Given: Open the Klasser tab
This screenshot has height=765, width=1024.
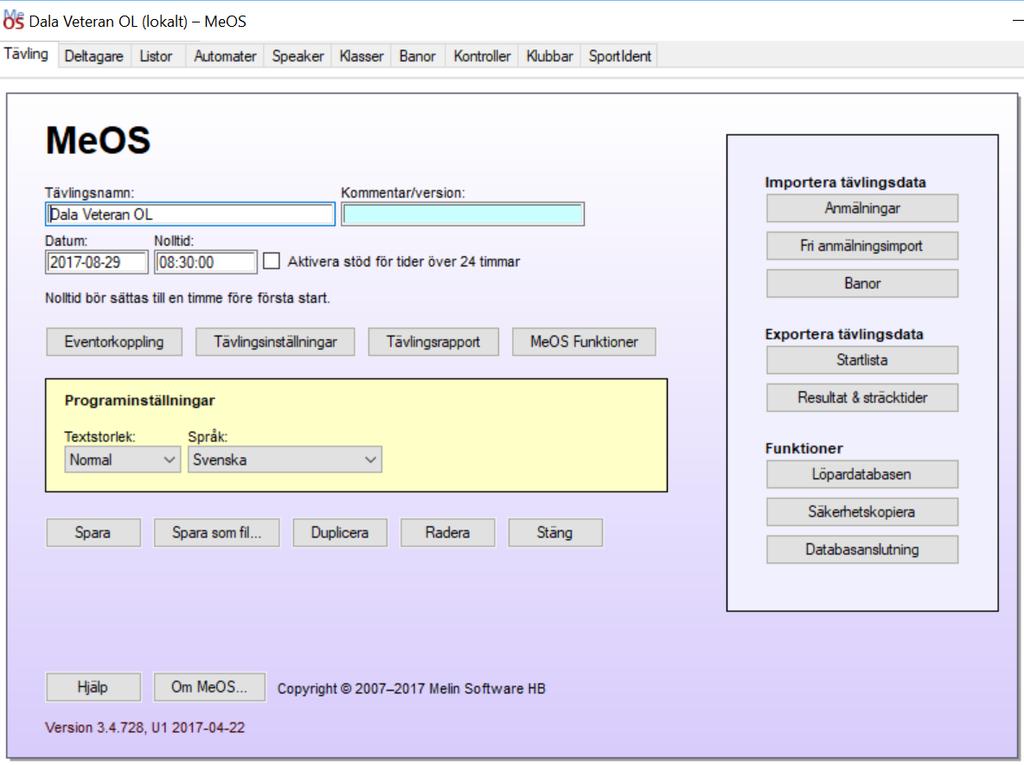Looking at the screenshot, I should [361, 56].
